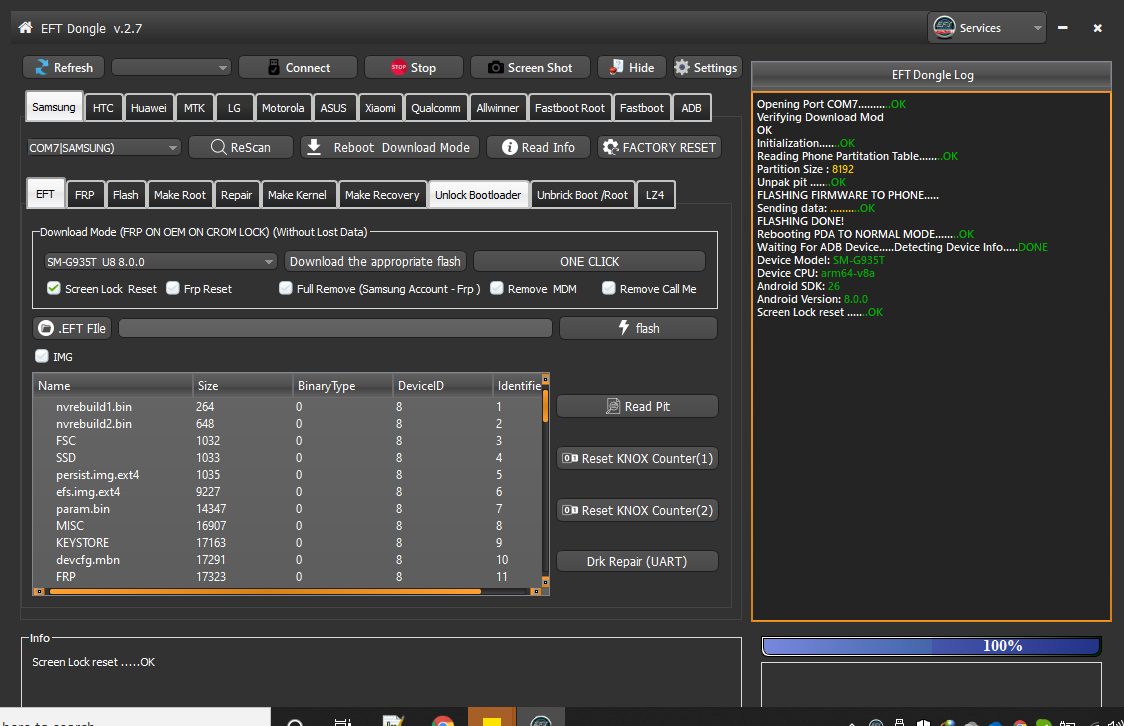1124x726 pixels.
Task: Enable Full Remove (Samsung Account - Frp) checkbox
Action: pos(286,288)
